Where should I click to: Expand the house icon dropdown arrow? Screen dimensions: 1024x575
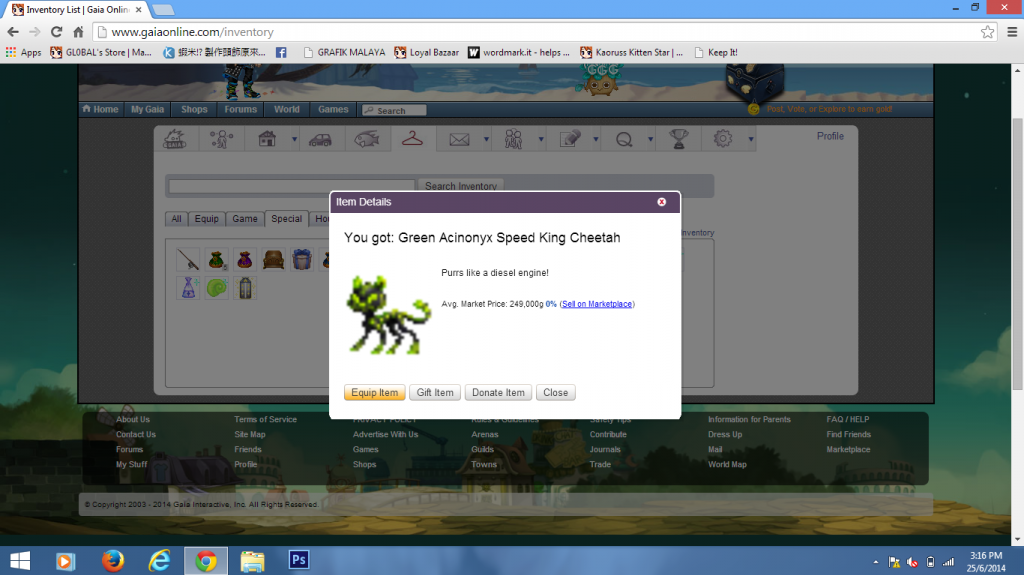pos(295,139)
